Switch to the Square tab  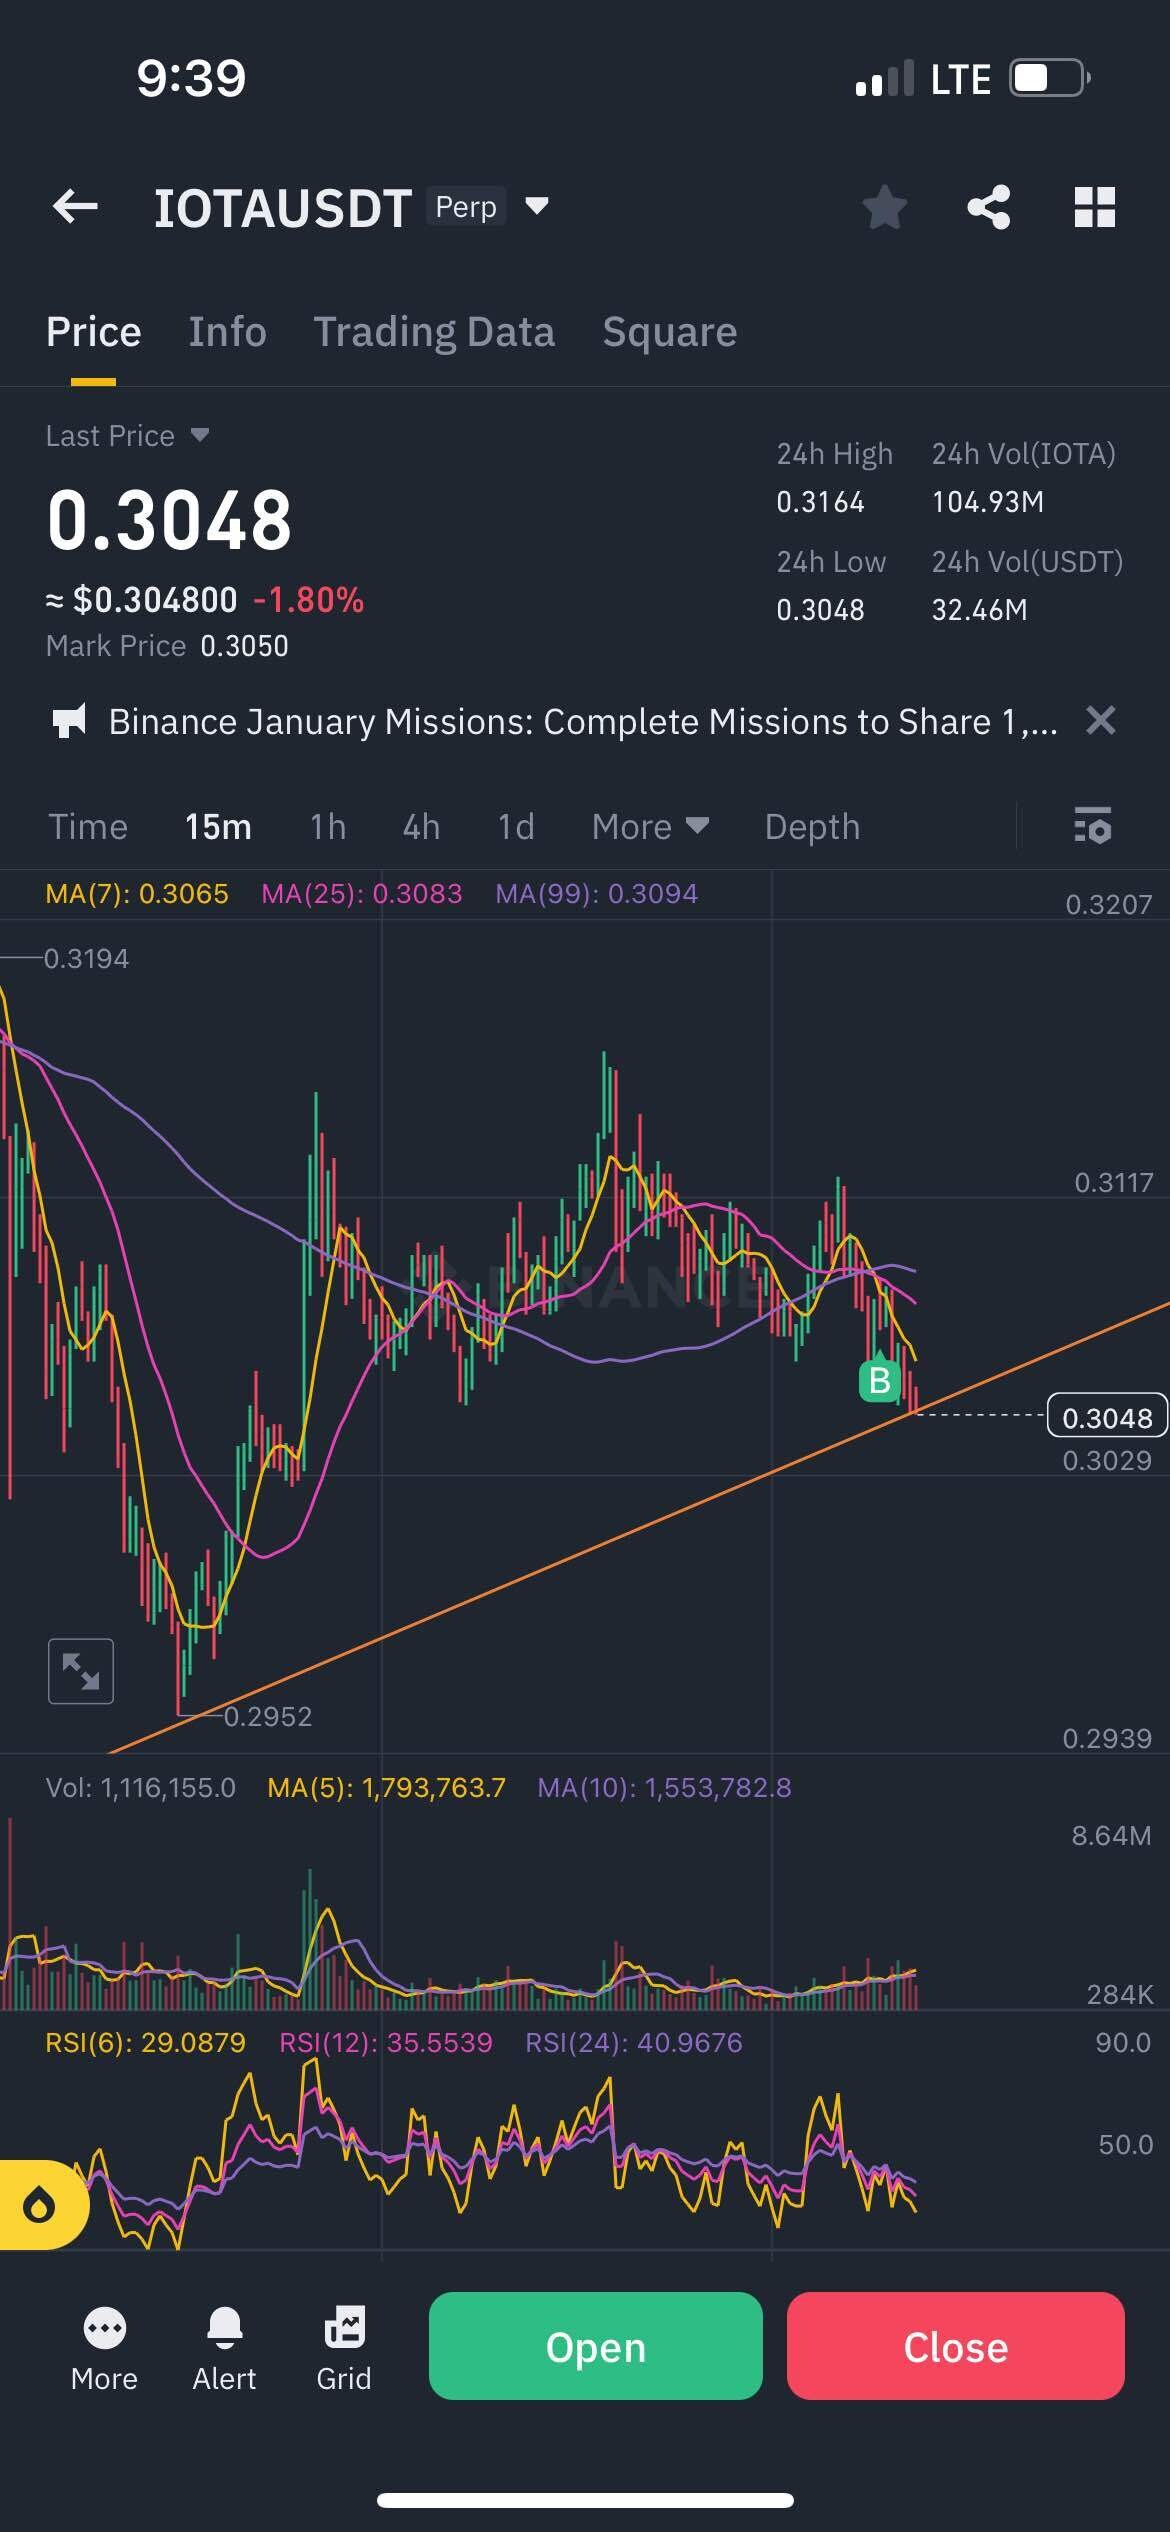coord(669,332)
